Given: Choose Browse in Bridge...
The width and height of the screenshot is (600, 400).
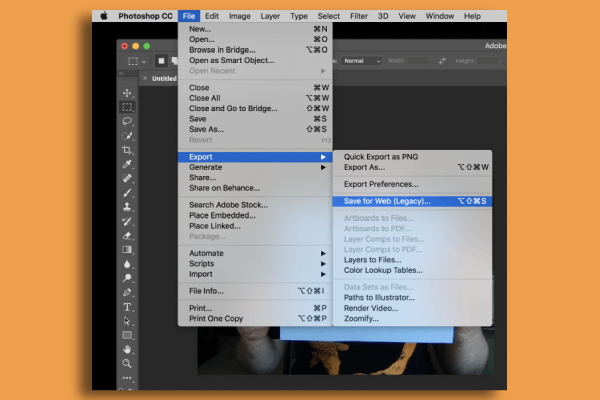Looking at the screenshot, I should [255, 50].
